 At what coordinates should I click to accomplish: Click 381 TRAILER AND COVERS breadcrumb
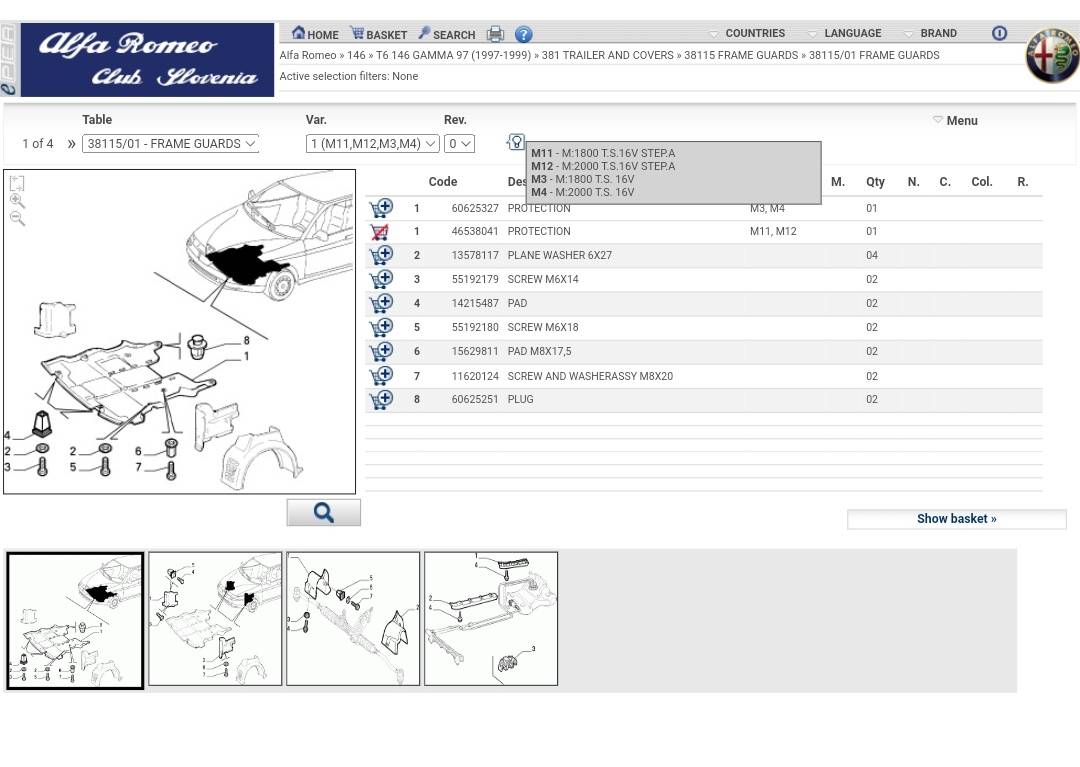[x=608, y=55]
